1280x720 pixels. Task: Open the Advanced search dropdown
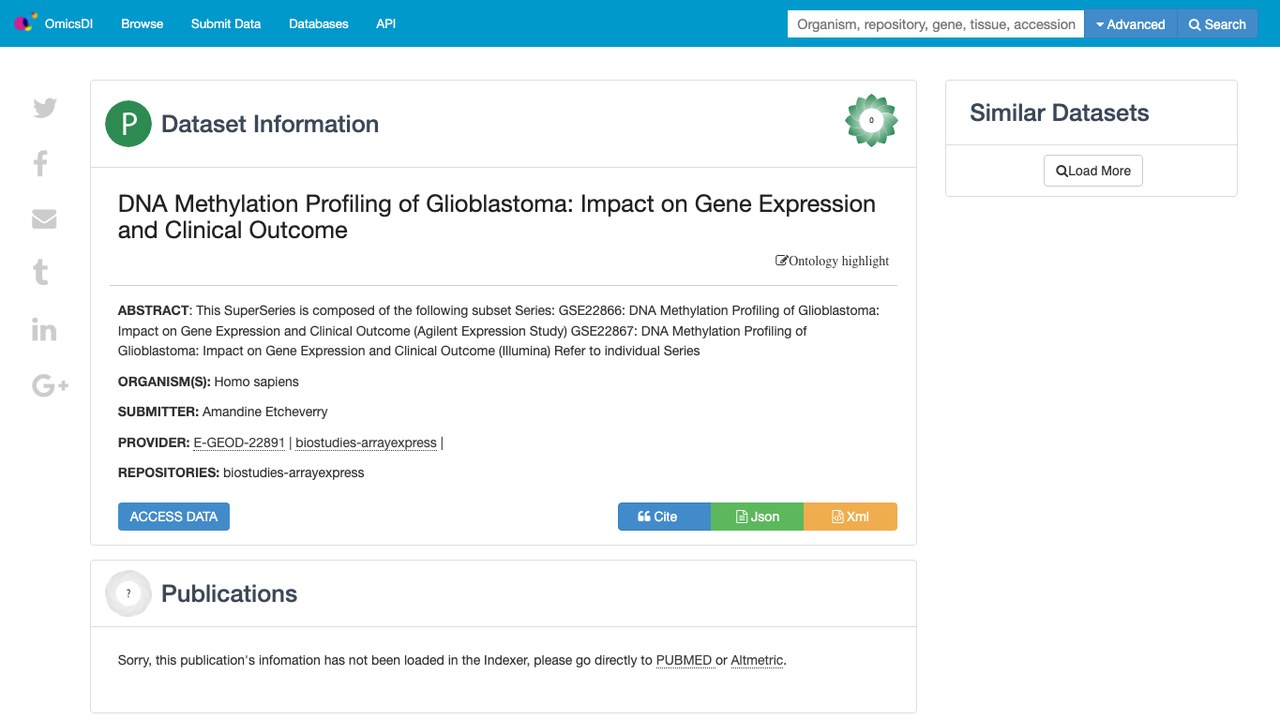pyautogui.click(x=1131, y=24)
